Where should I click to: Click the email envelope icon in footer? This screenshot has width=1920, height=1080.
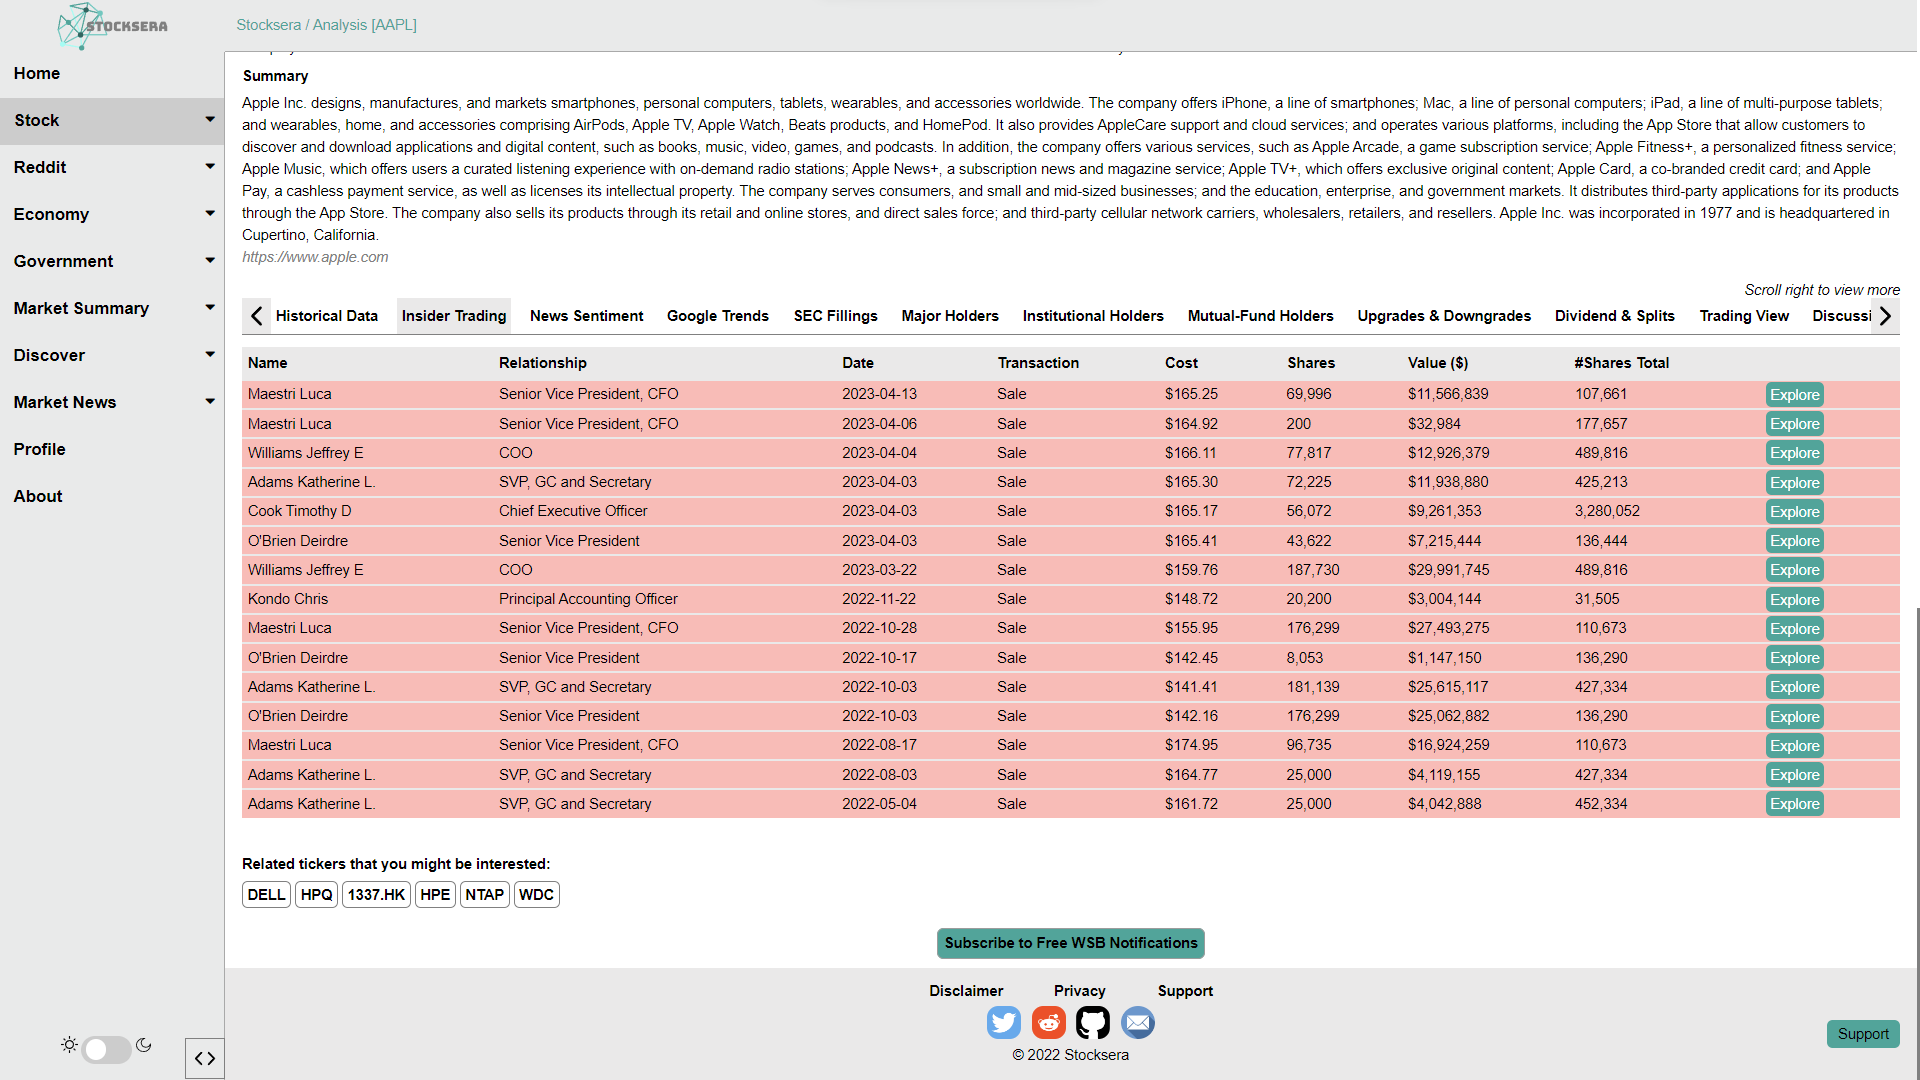[1137, 1022]
